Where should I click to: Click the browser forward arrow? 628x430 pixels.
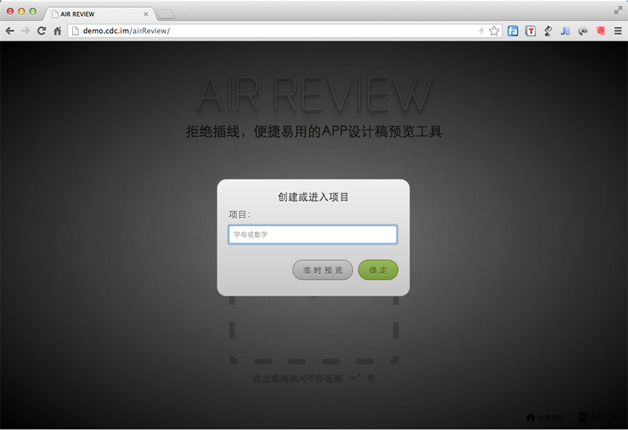click(x=26, y=31)
